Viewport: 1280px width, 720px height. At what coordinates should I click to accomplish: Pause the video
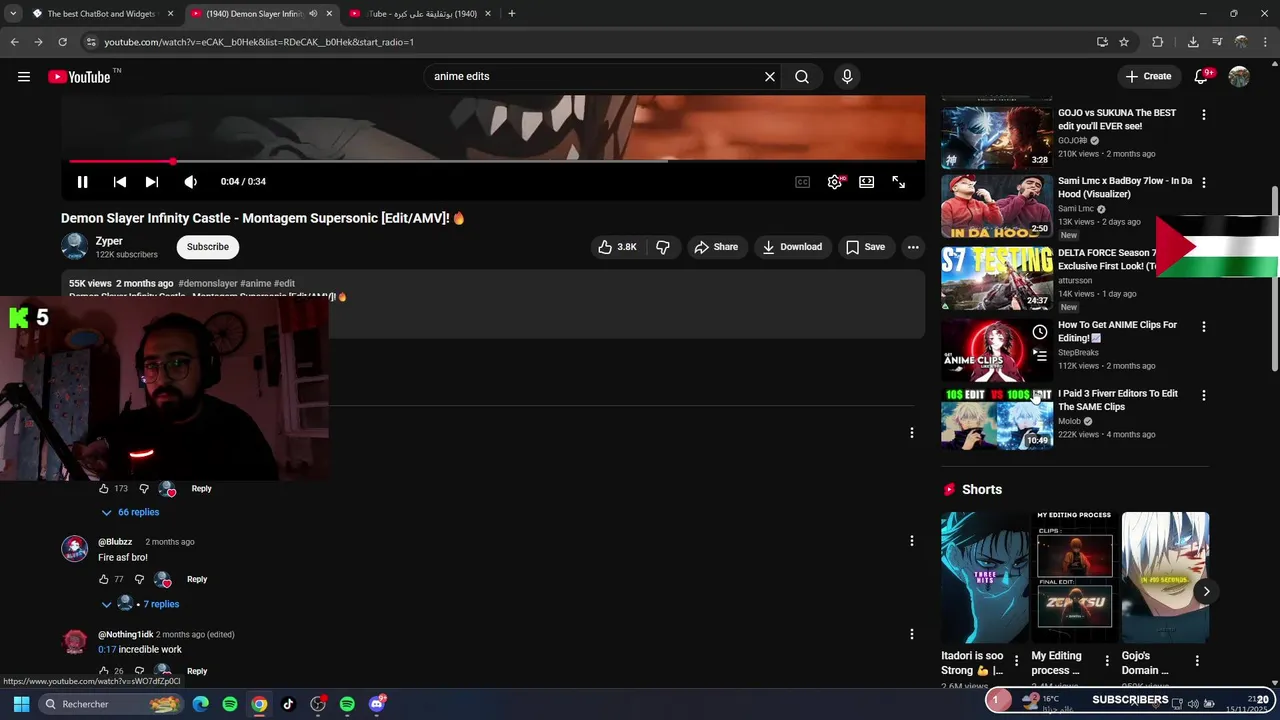[x=83, y=182]
